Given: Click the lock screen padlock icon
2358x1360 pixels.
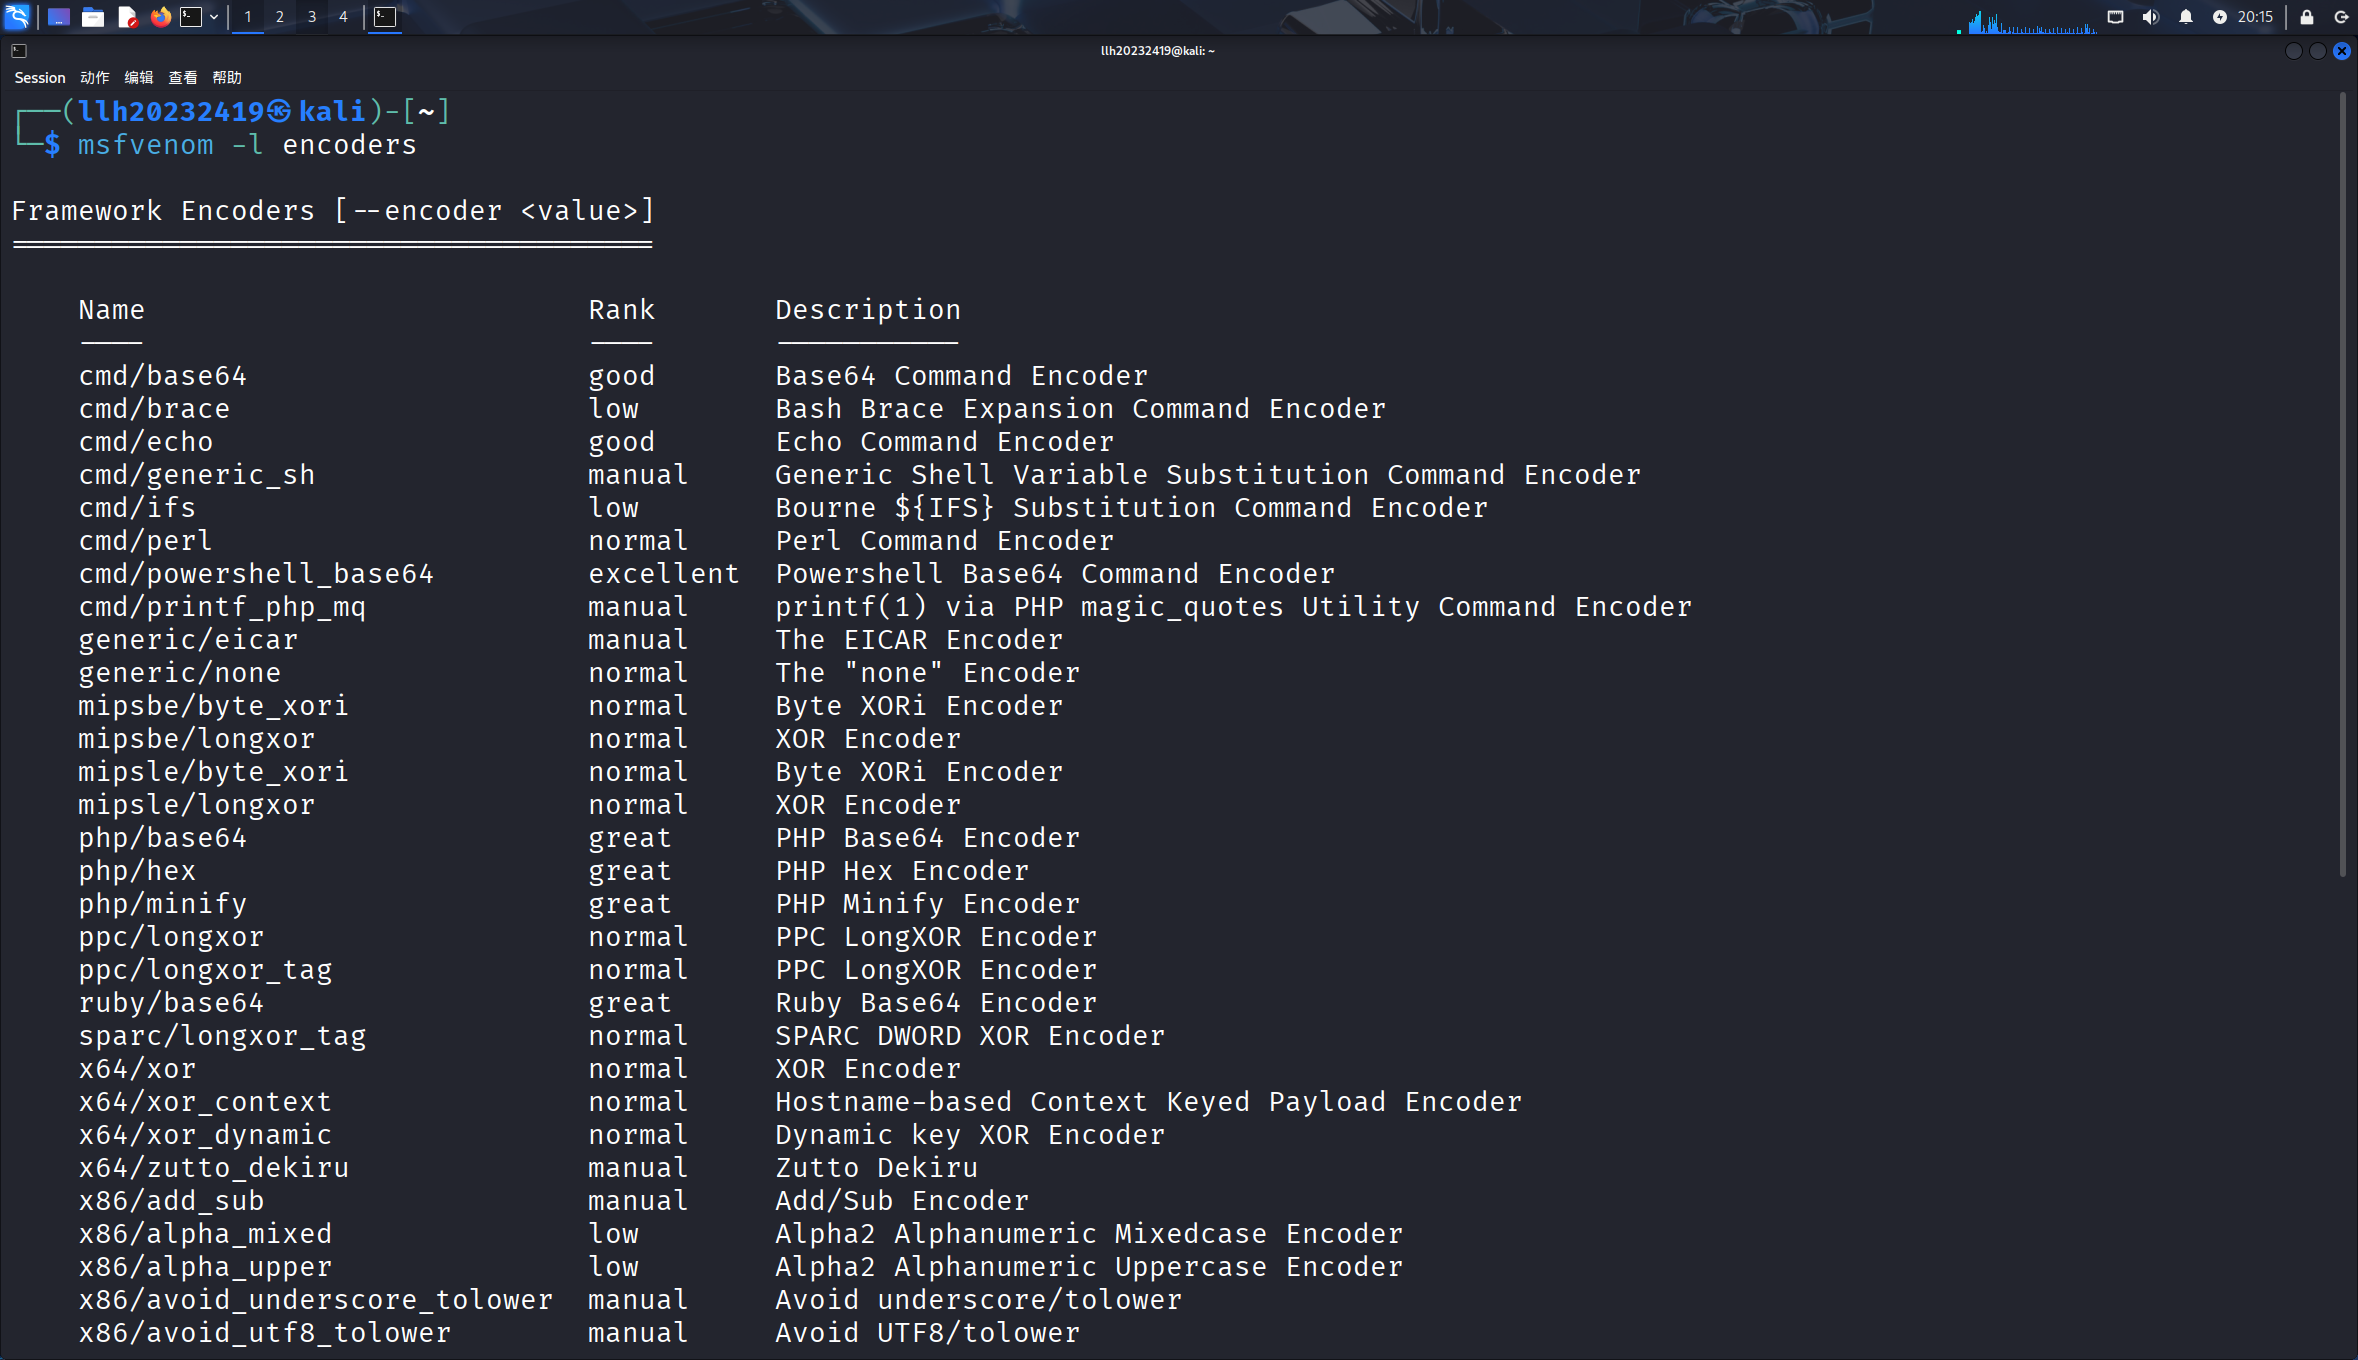Looking at the screenshot, I should point(2307,16).
